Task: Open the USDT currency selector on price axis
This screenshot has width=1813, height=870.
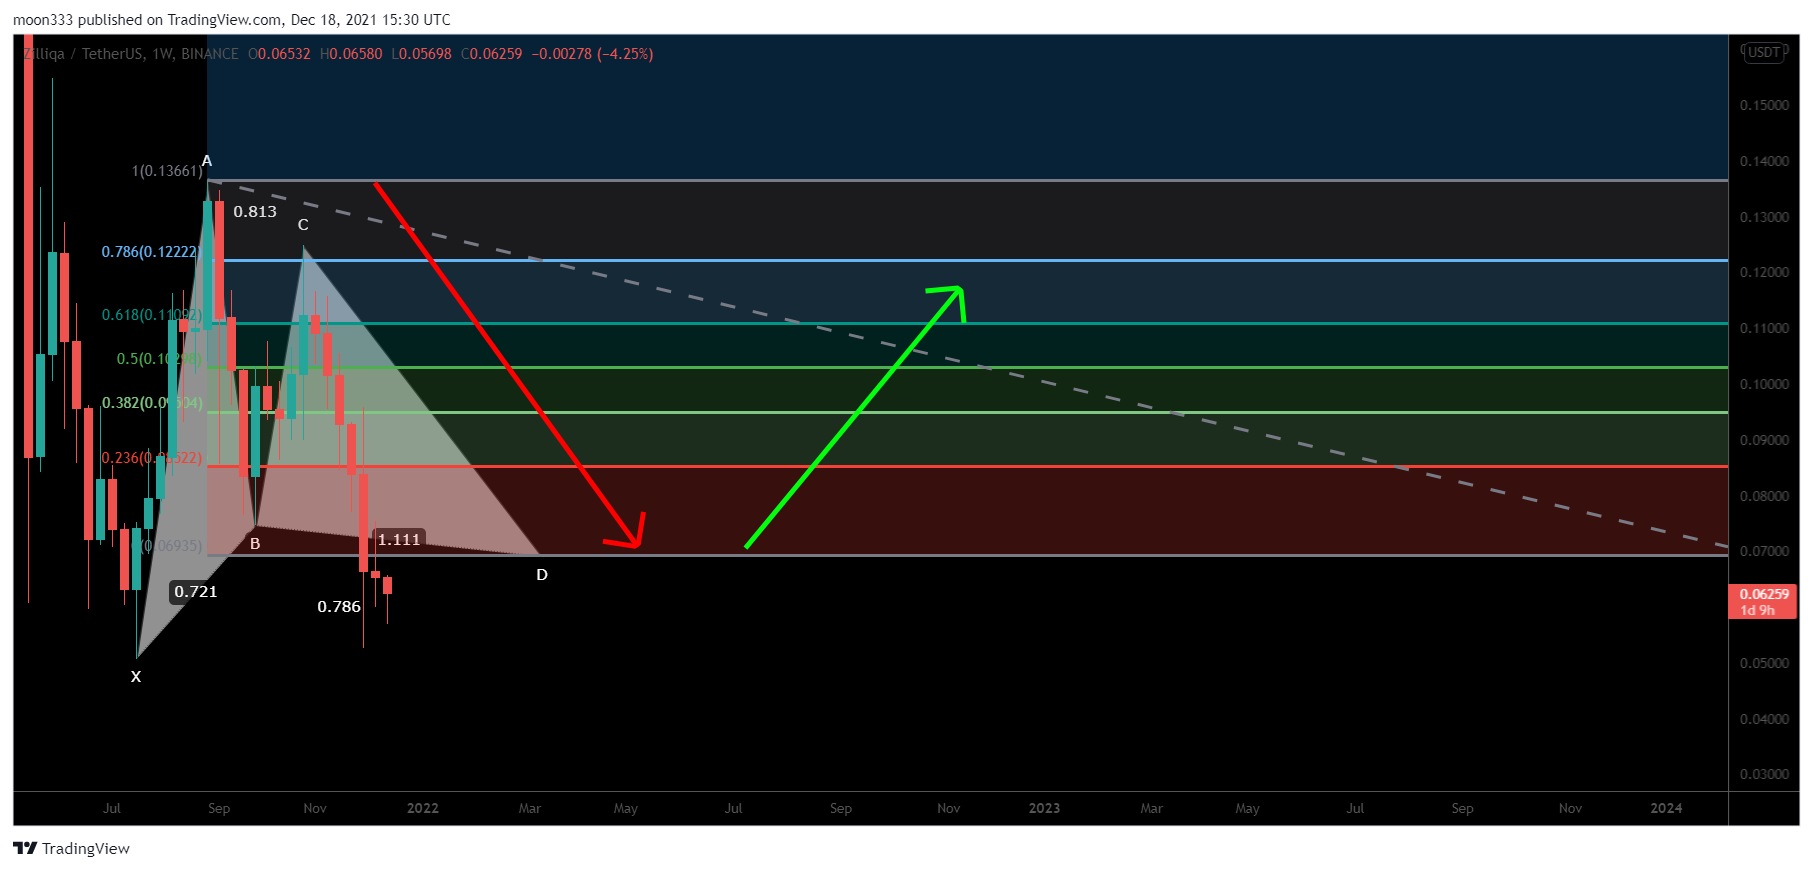Action: click(x=1764, y=52)
